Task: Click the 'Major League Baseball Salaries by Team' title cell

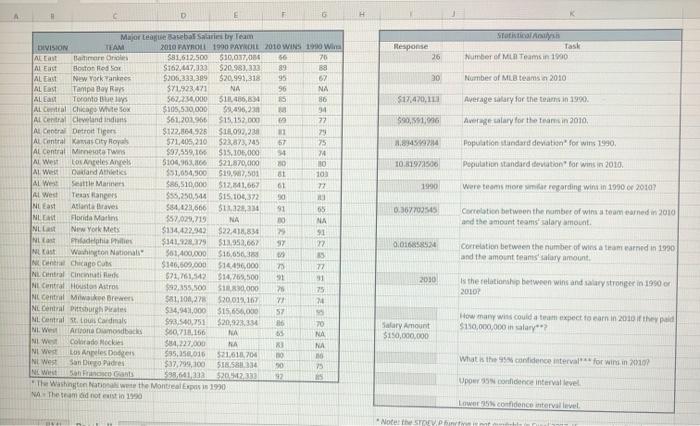Action: pos(187,36)
